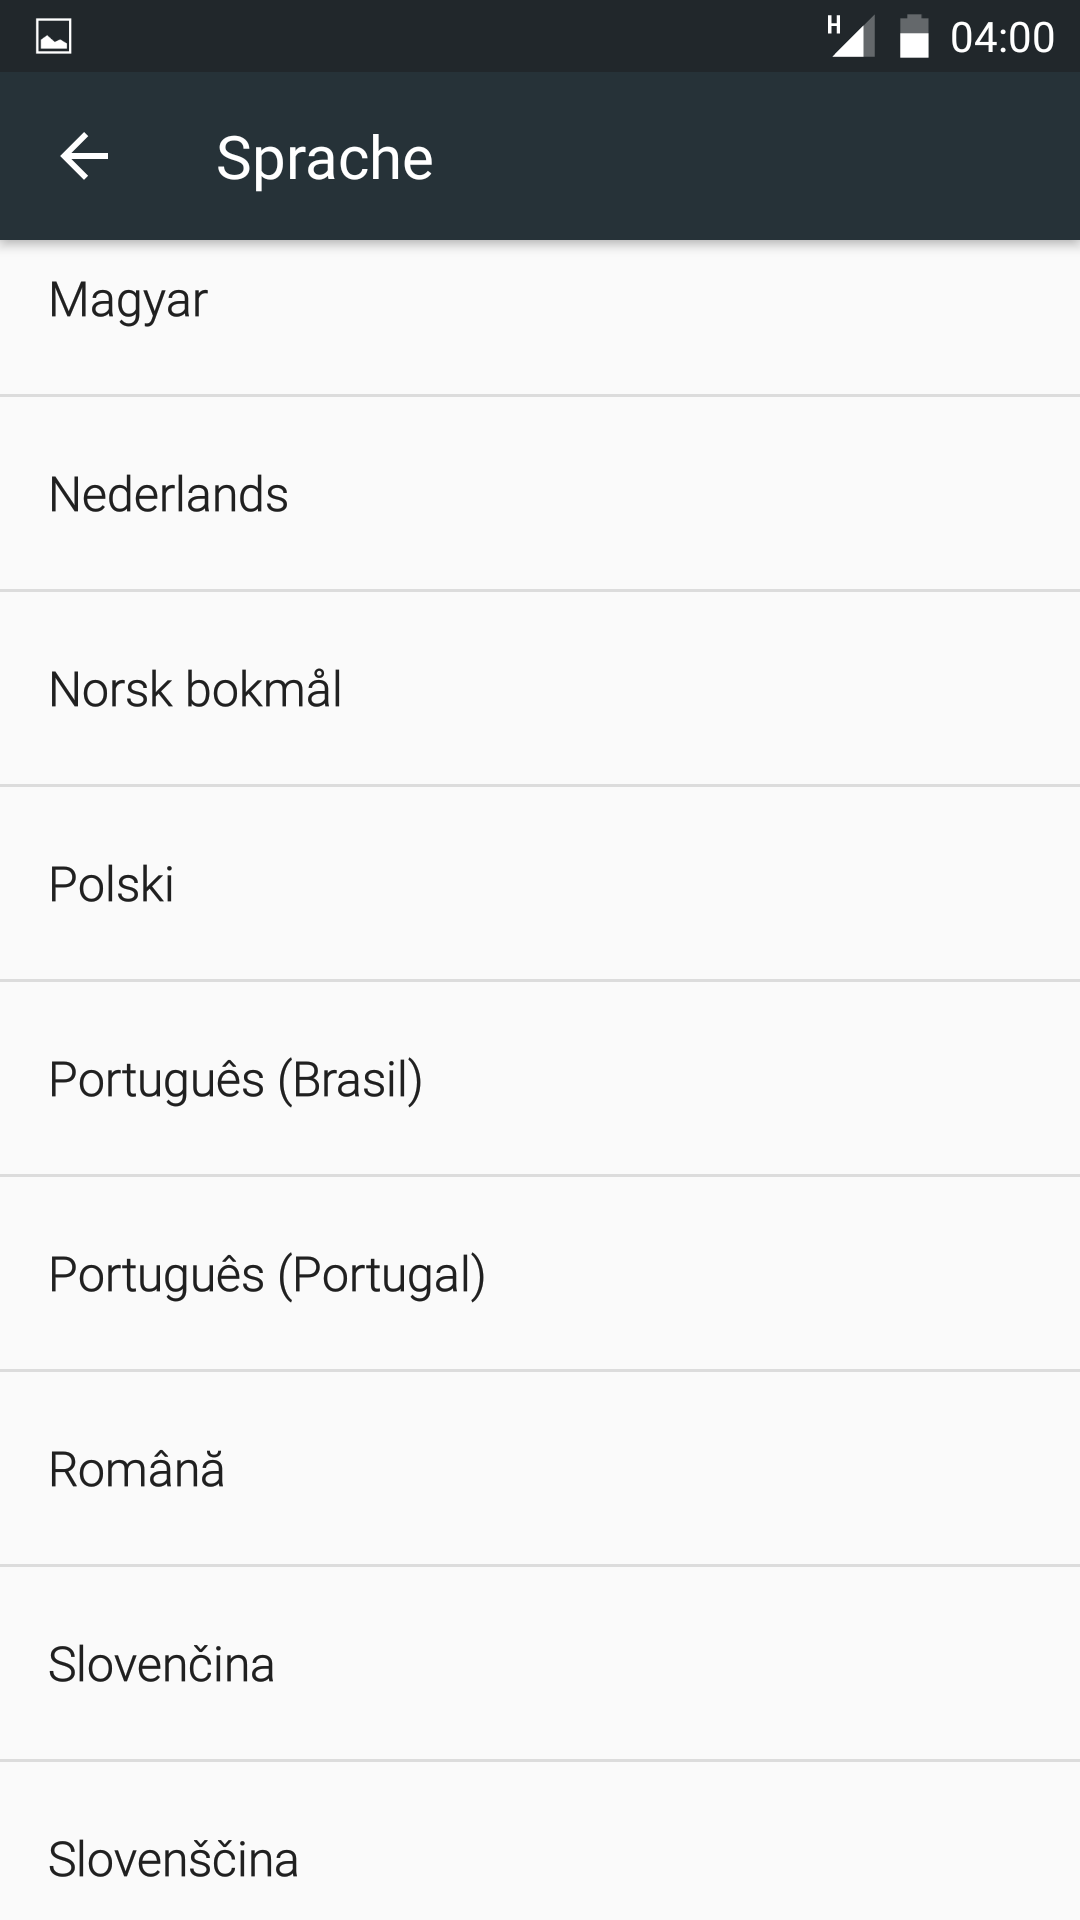Tap the row area right of Nederlands
The height and width of the screenshot is (1920, 1080).
700,494
